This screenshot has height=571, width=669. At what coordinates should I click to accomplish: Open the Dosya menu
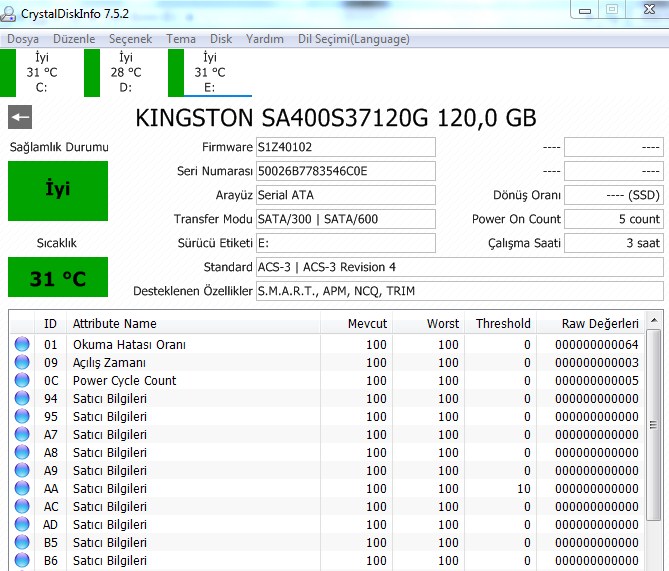[23, 39]
